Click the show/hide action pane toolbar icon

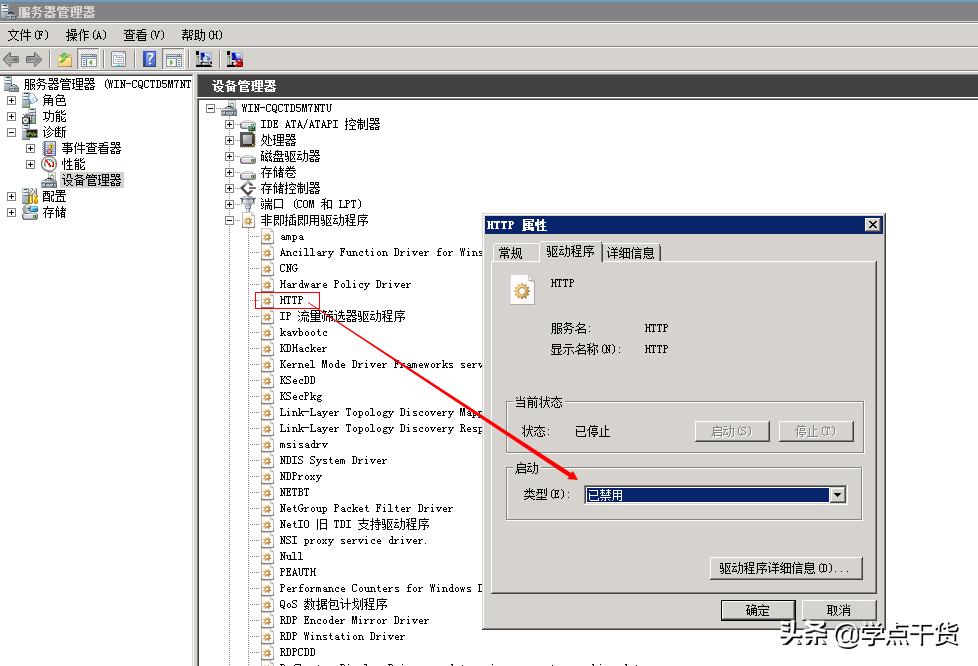(173, 59)
